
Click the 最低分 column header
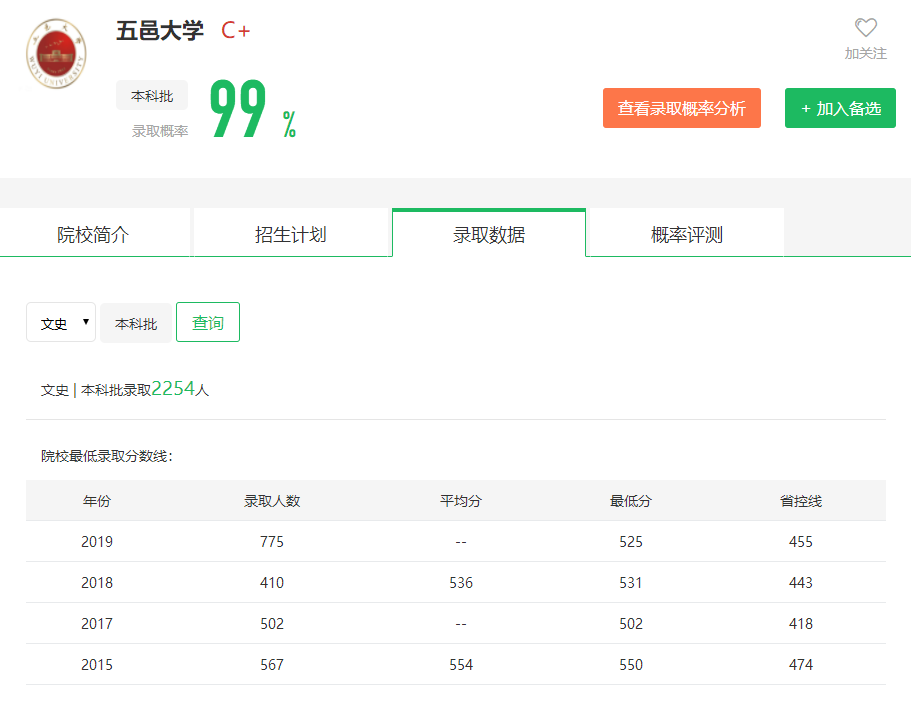(x=631, y=501)
